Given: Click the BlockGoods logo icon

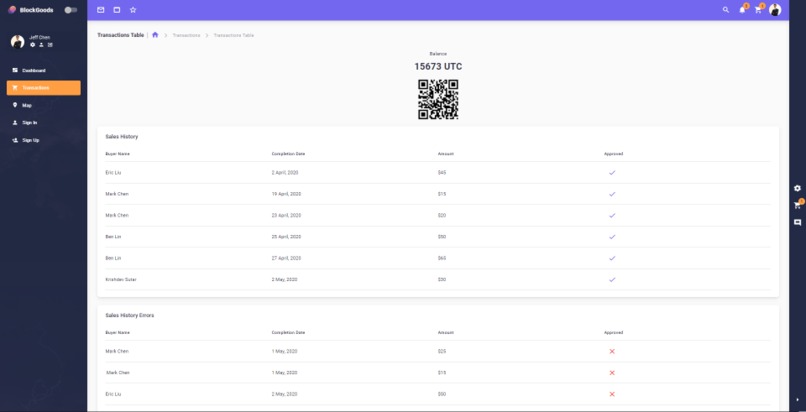Looking at the screenshot, I should click(x=12, y=10).
